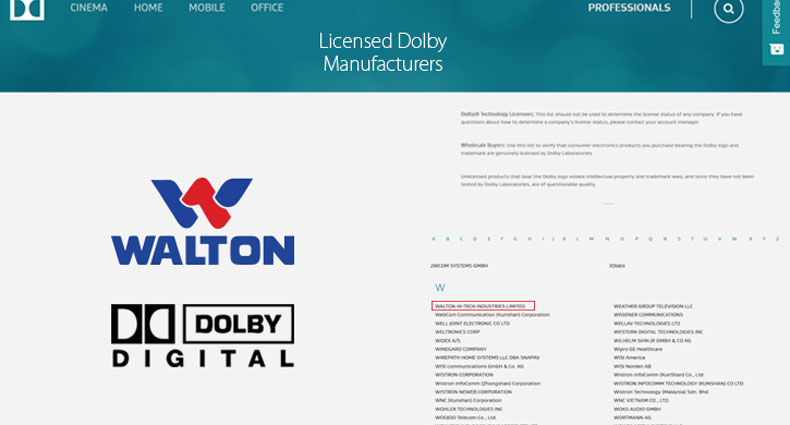Jump to letter W in the index

(x=734, y=239)
